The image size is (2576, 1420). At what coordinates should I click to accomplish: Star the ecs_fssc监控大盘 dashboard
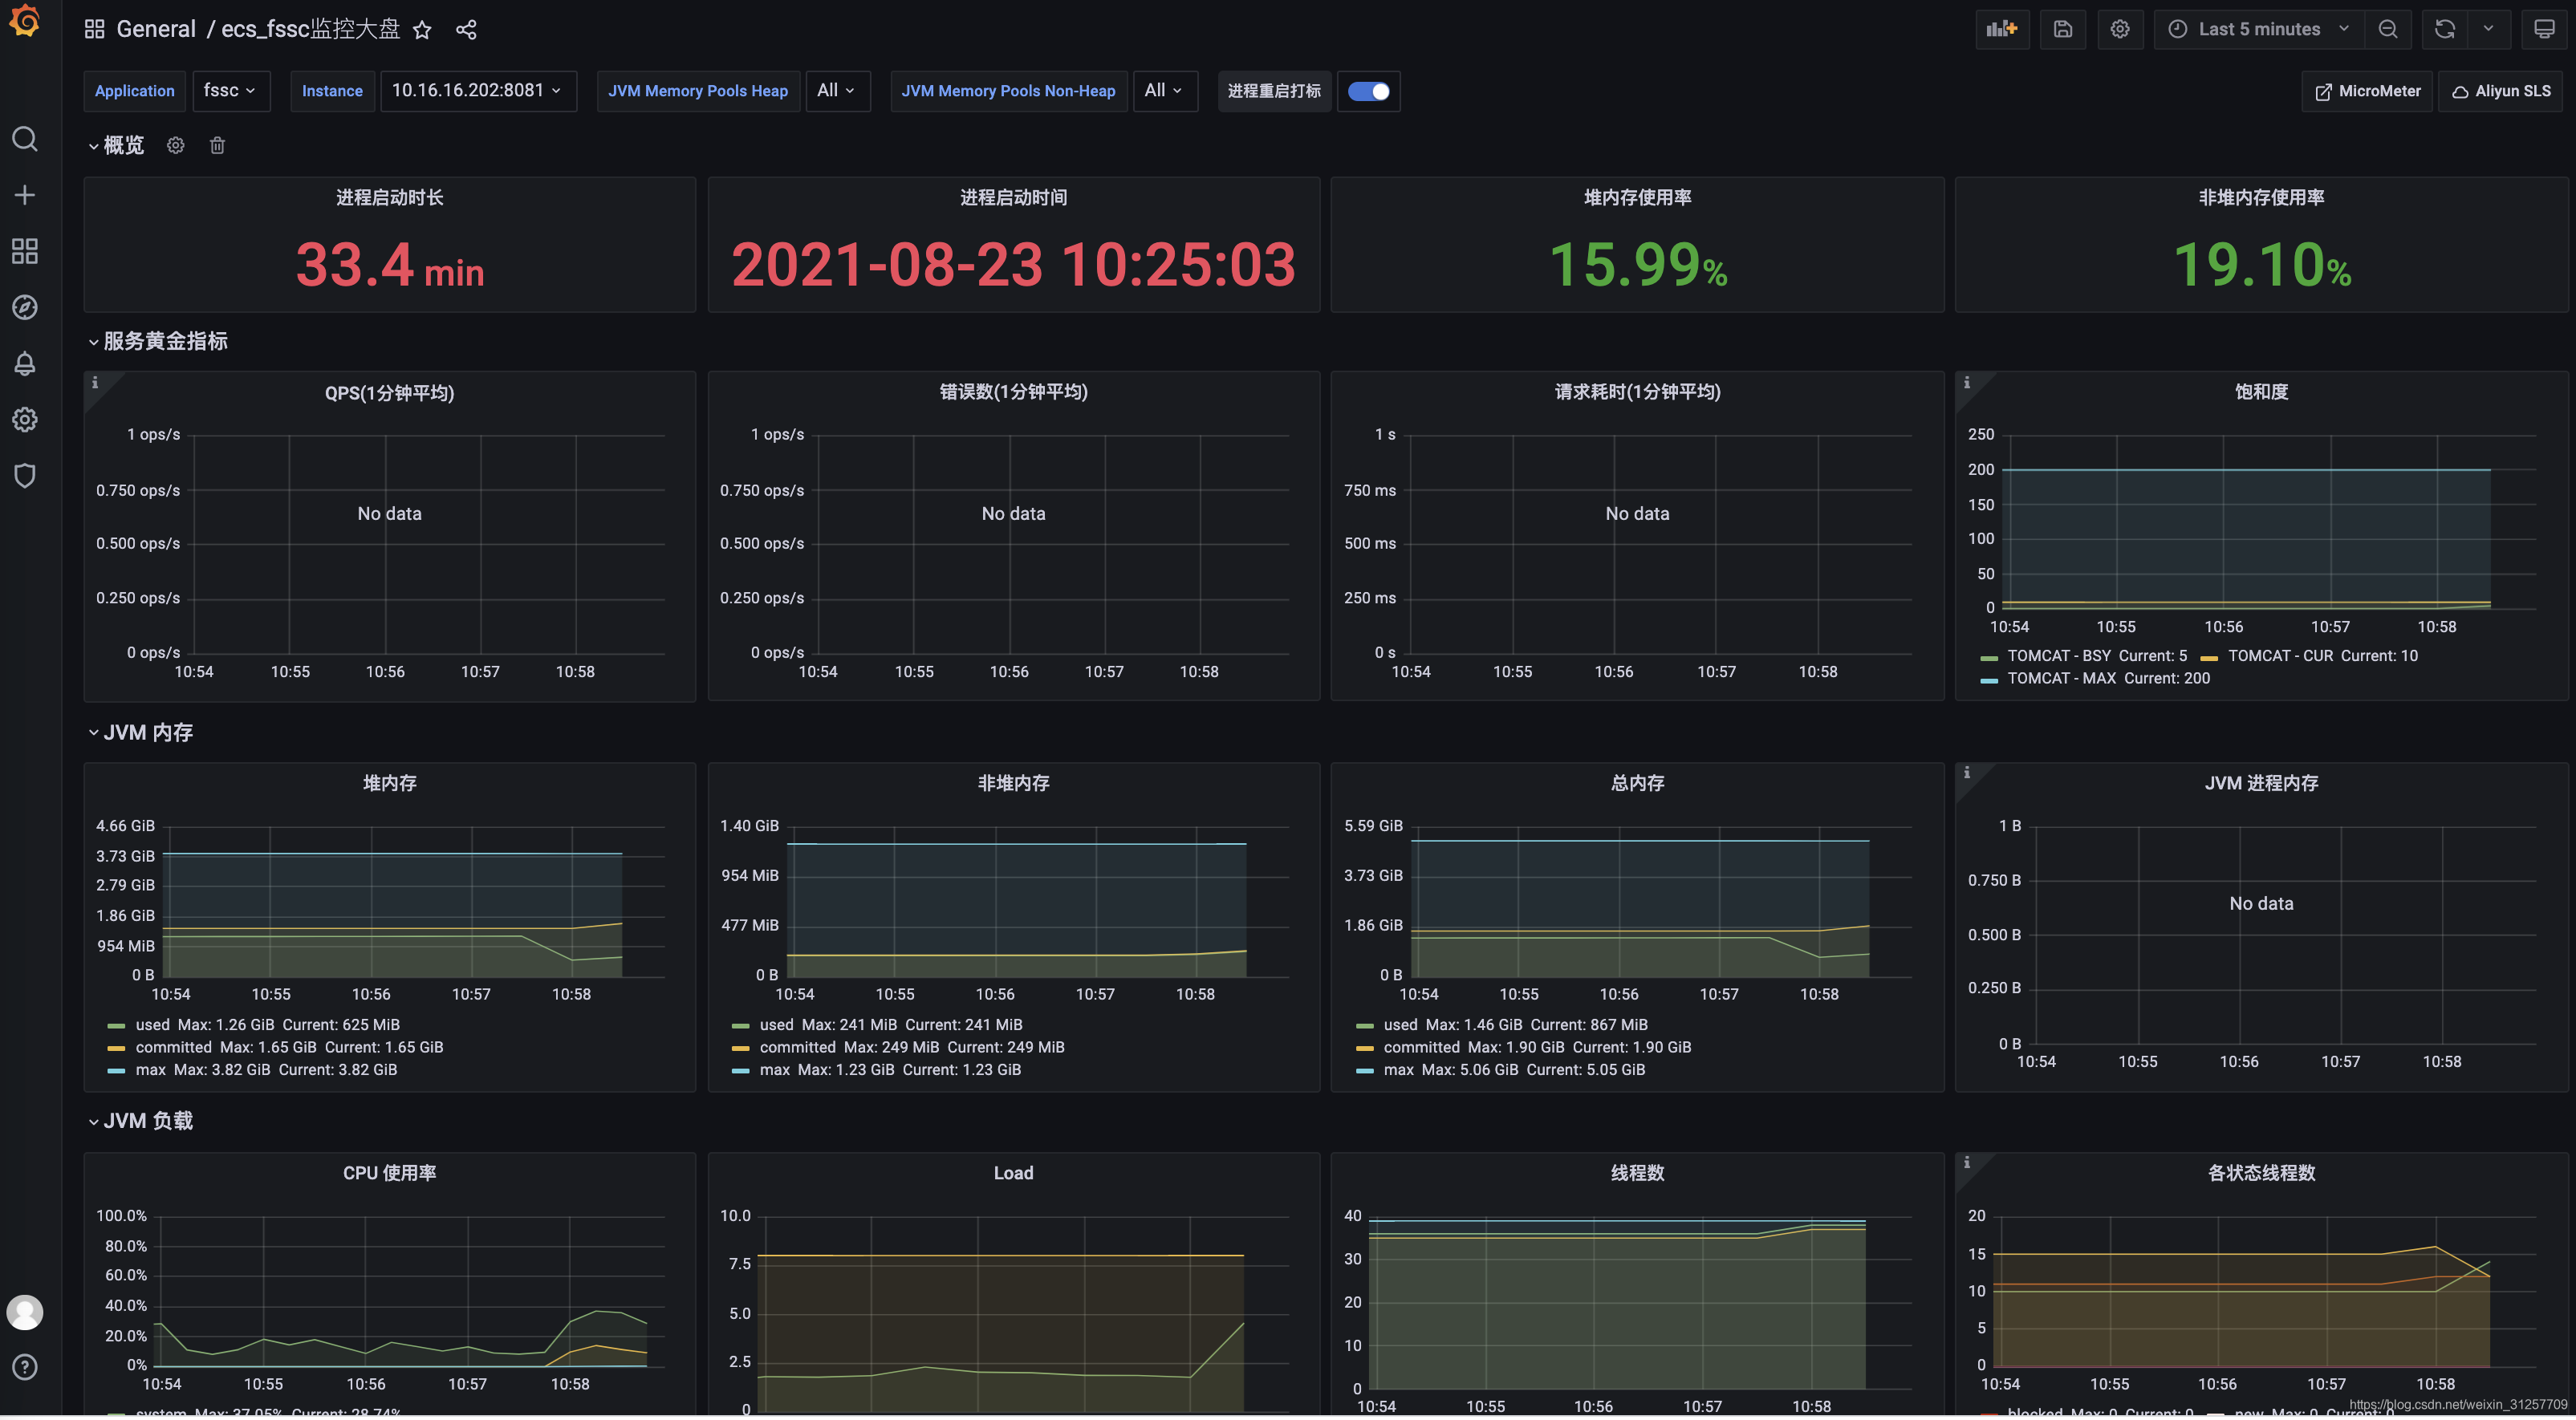click(x=422, y=30)
